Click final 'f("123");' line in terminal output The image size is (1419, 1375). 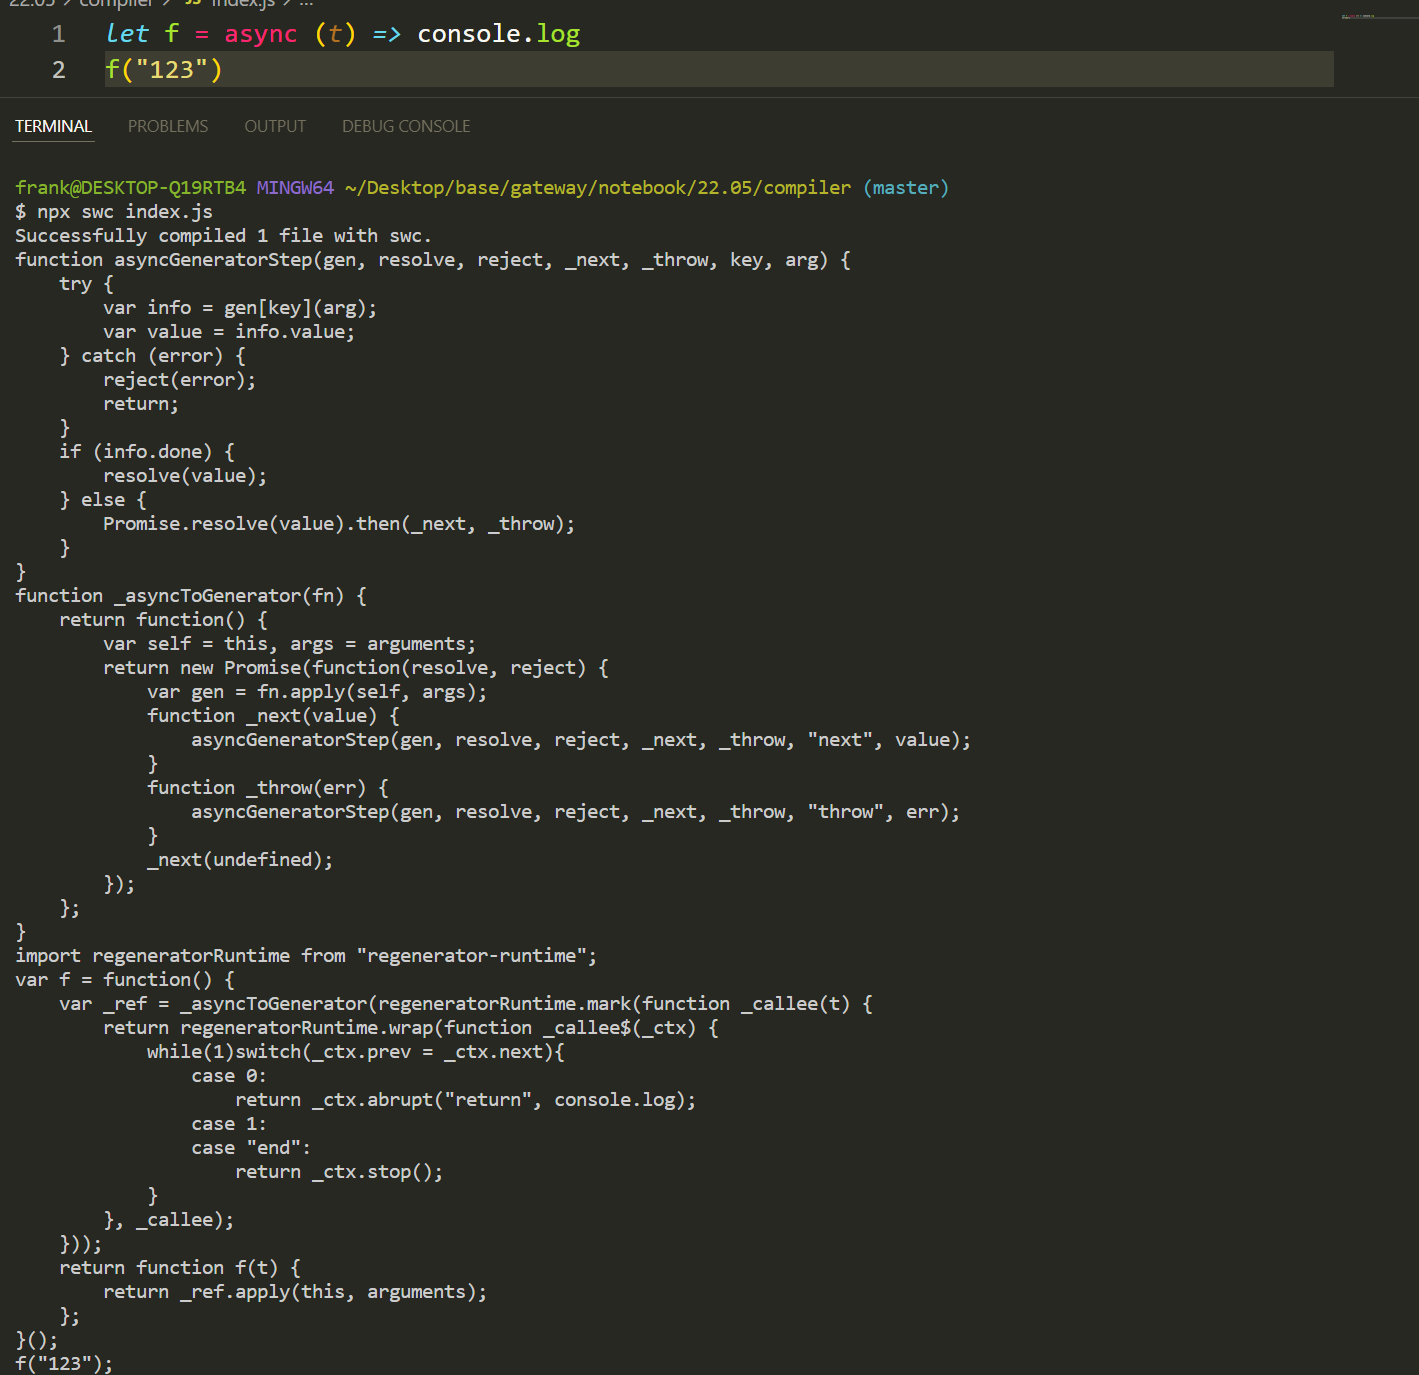point(64,1364)
